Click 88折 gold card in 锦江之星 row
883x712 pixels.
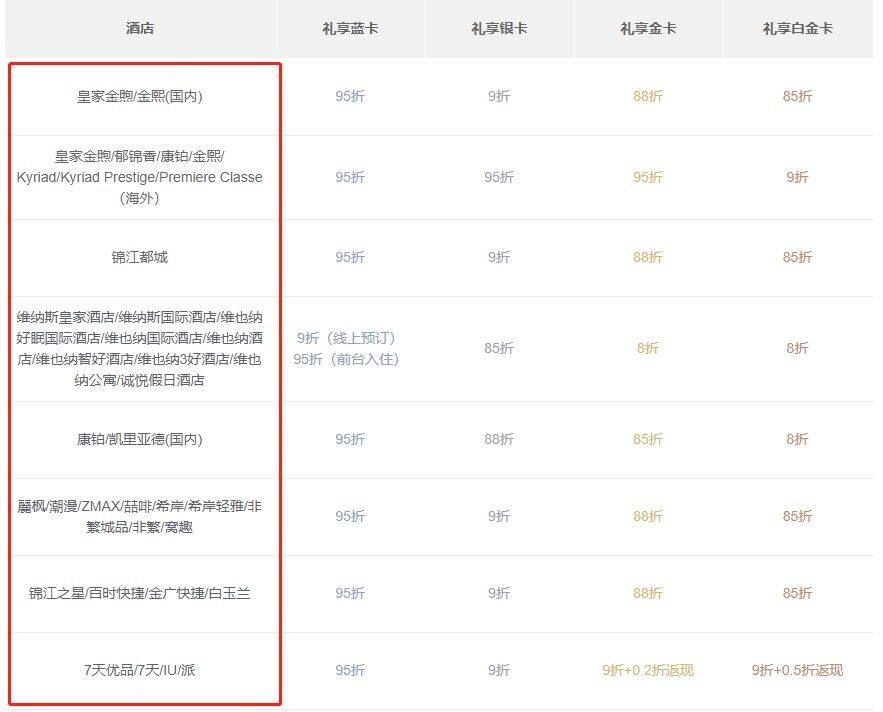pyautogui.click(x=648, y=593)
